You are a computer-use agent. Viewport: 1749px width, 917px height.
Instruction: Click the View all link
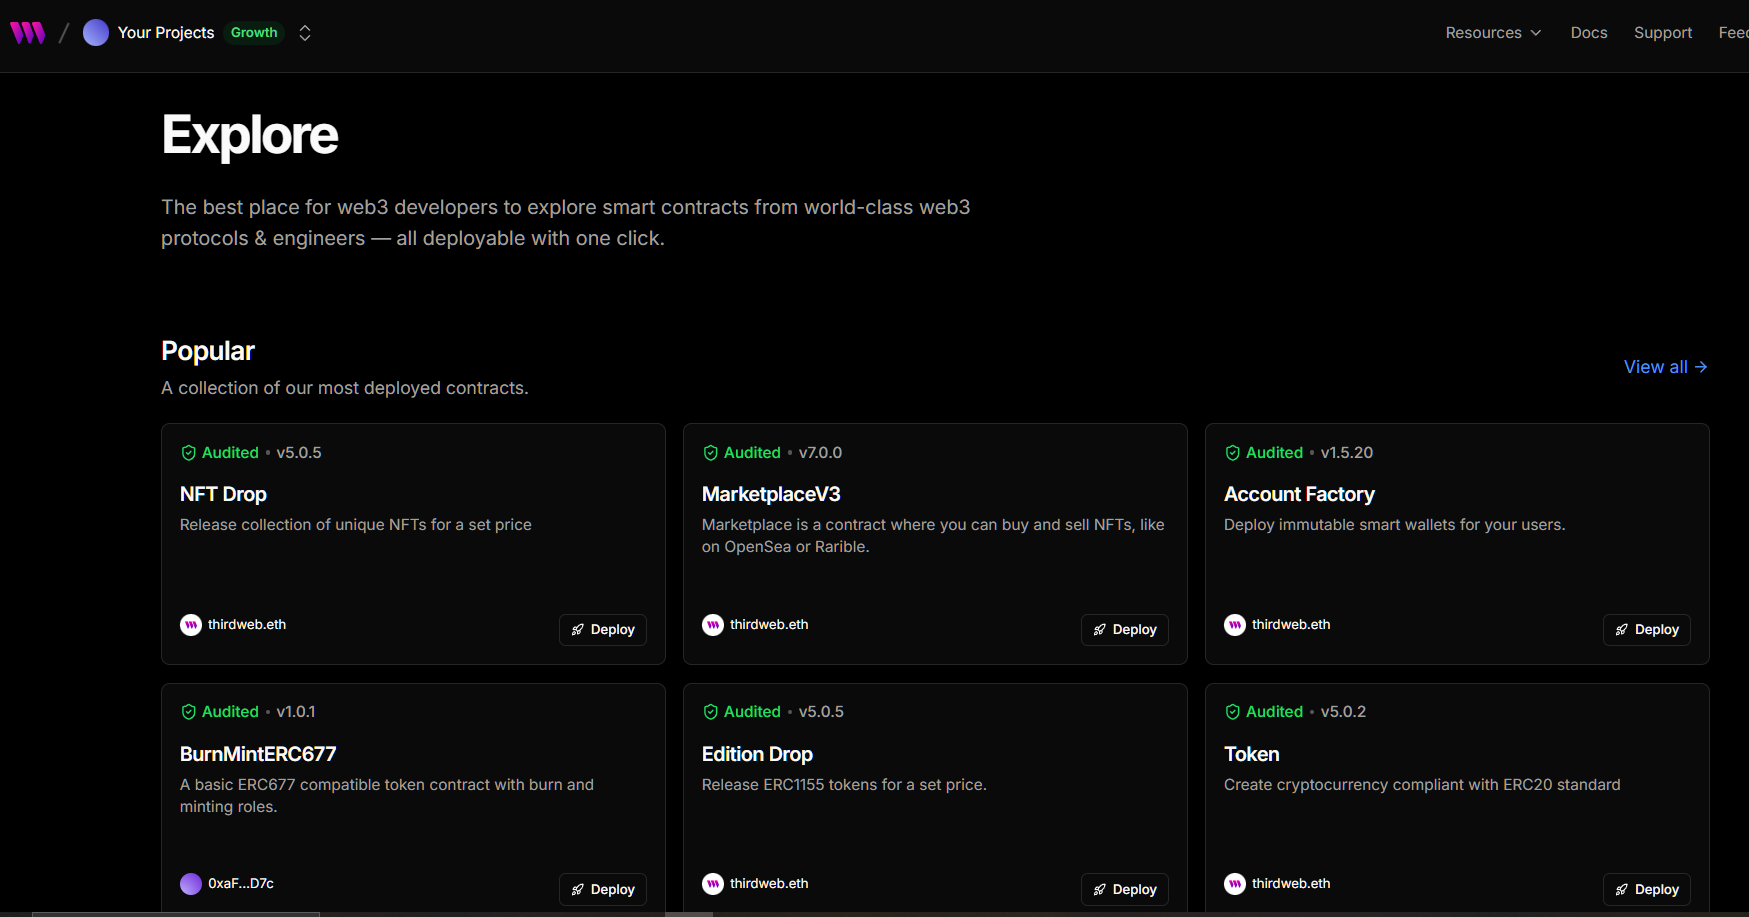[1664, 367]
